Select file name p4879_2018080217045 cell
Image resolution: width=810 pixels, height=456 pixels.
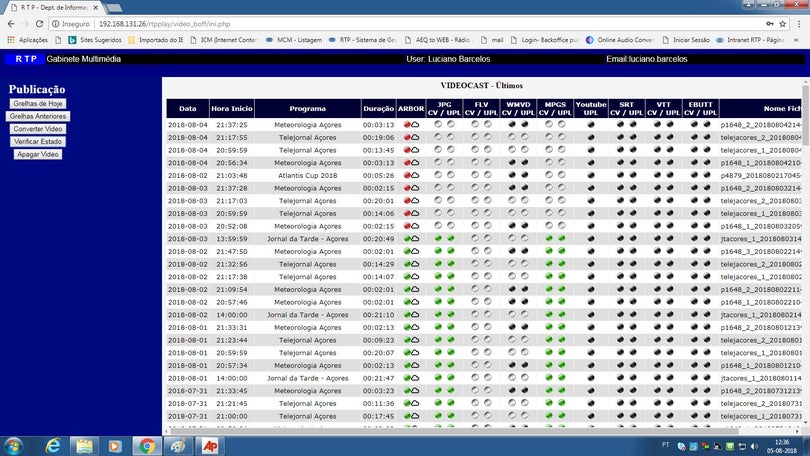(x=761, y=176)
